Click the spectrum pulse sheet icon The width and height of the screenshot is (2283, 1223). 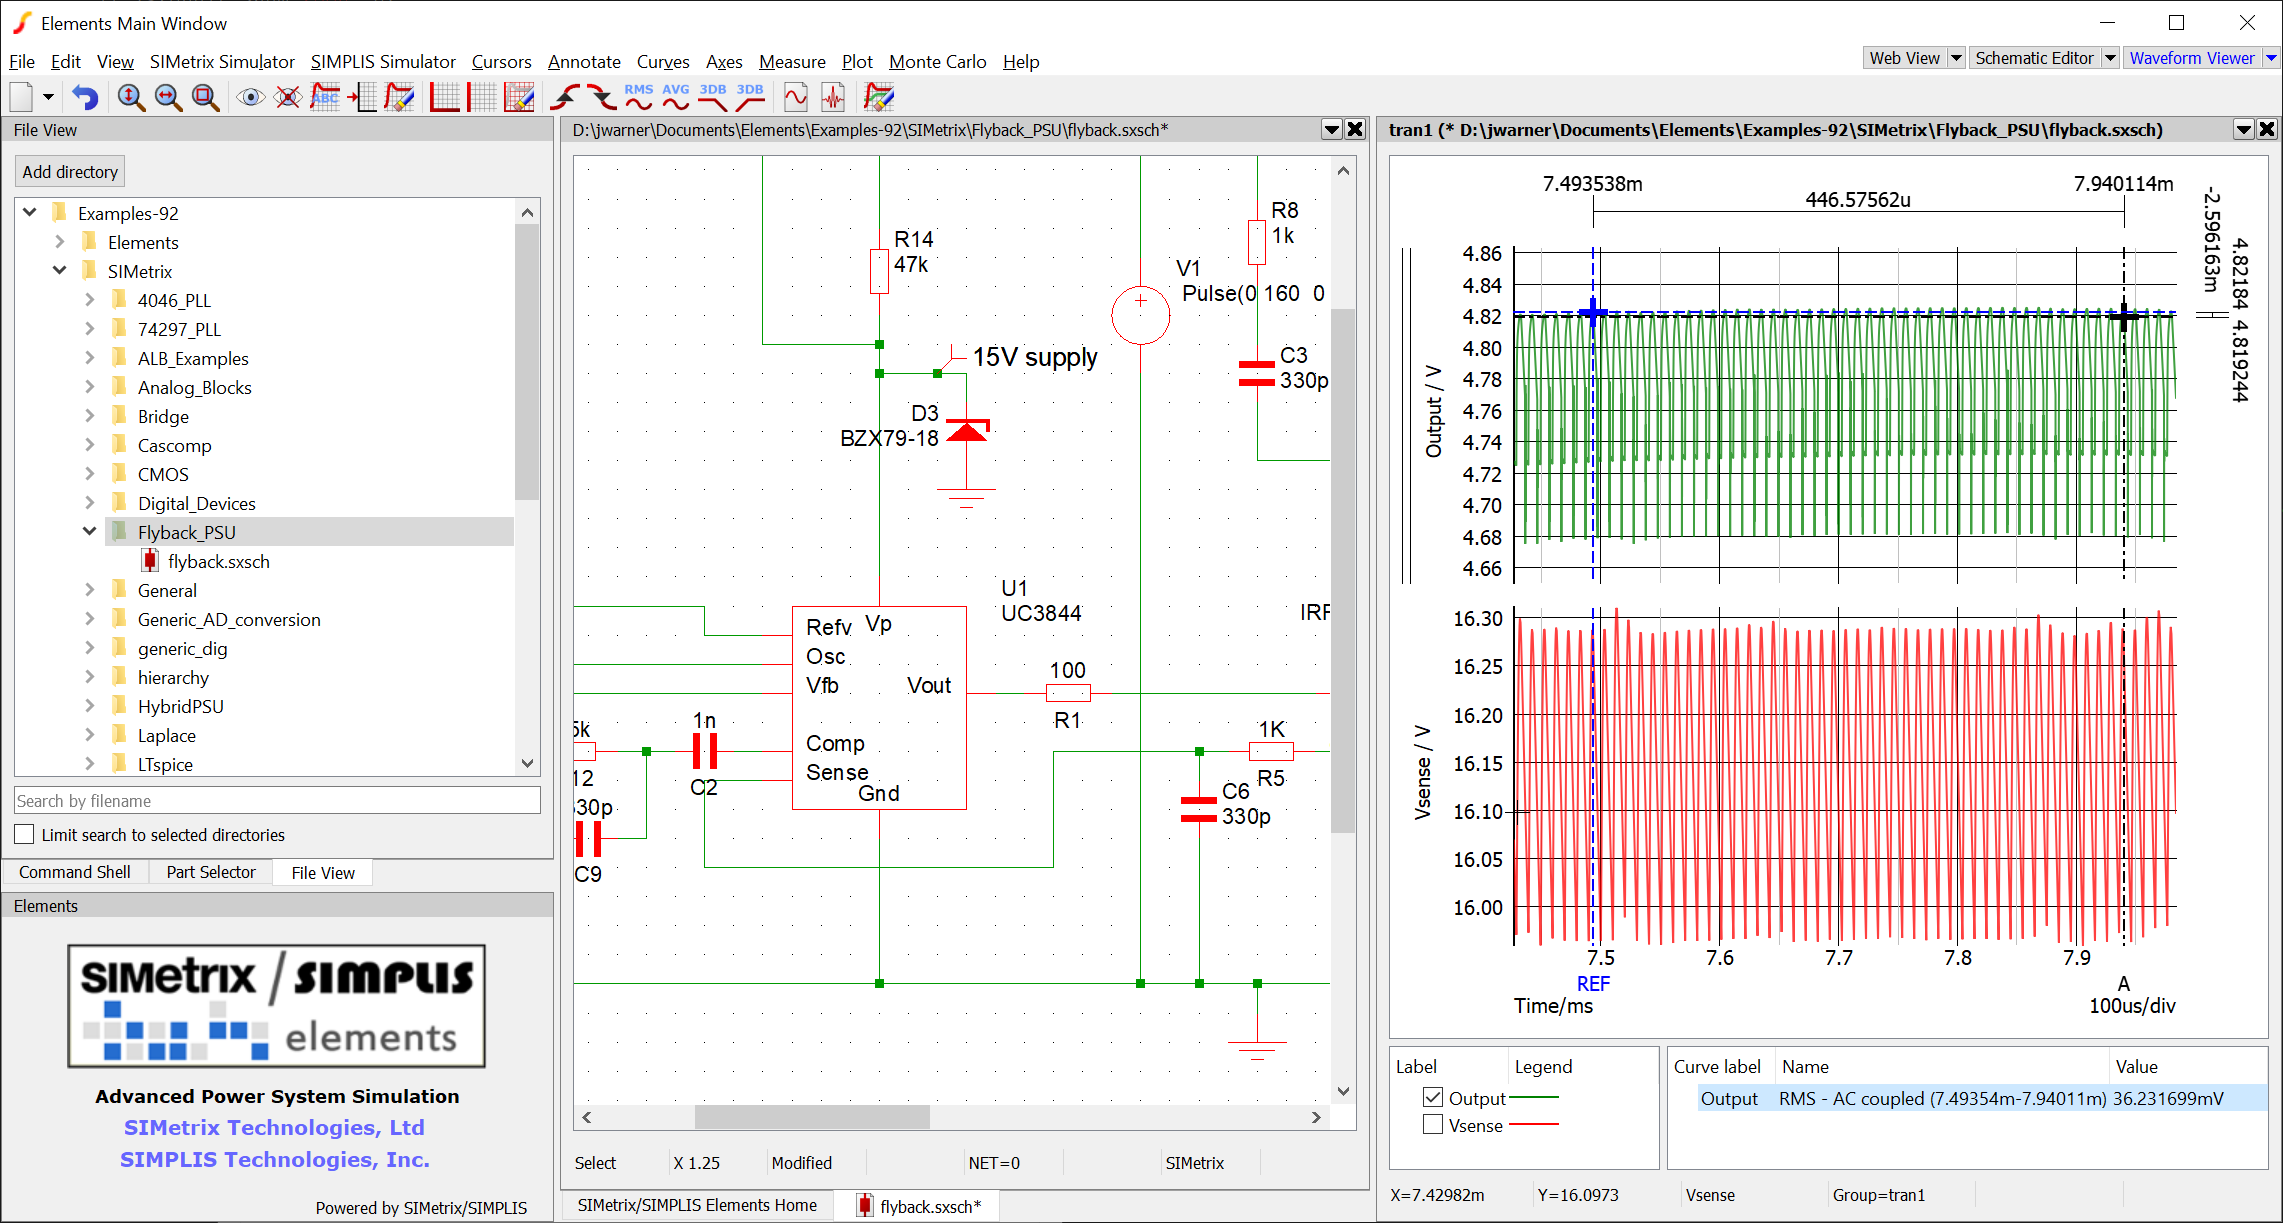coord(833,97)
